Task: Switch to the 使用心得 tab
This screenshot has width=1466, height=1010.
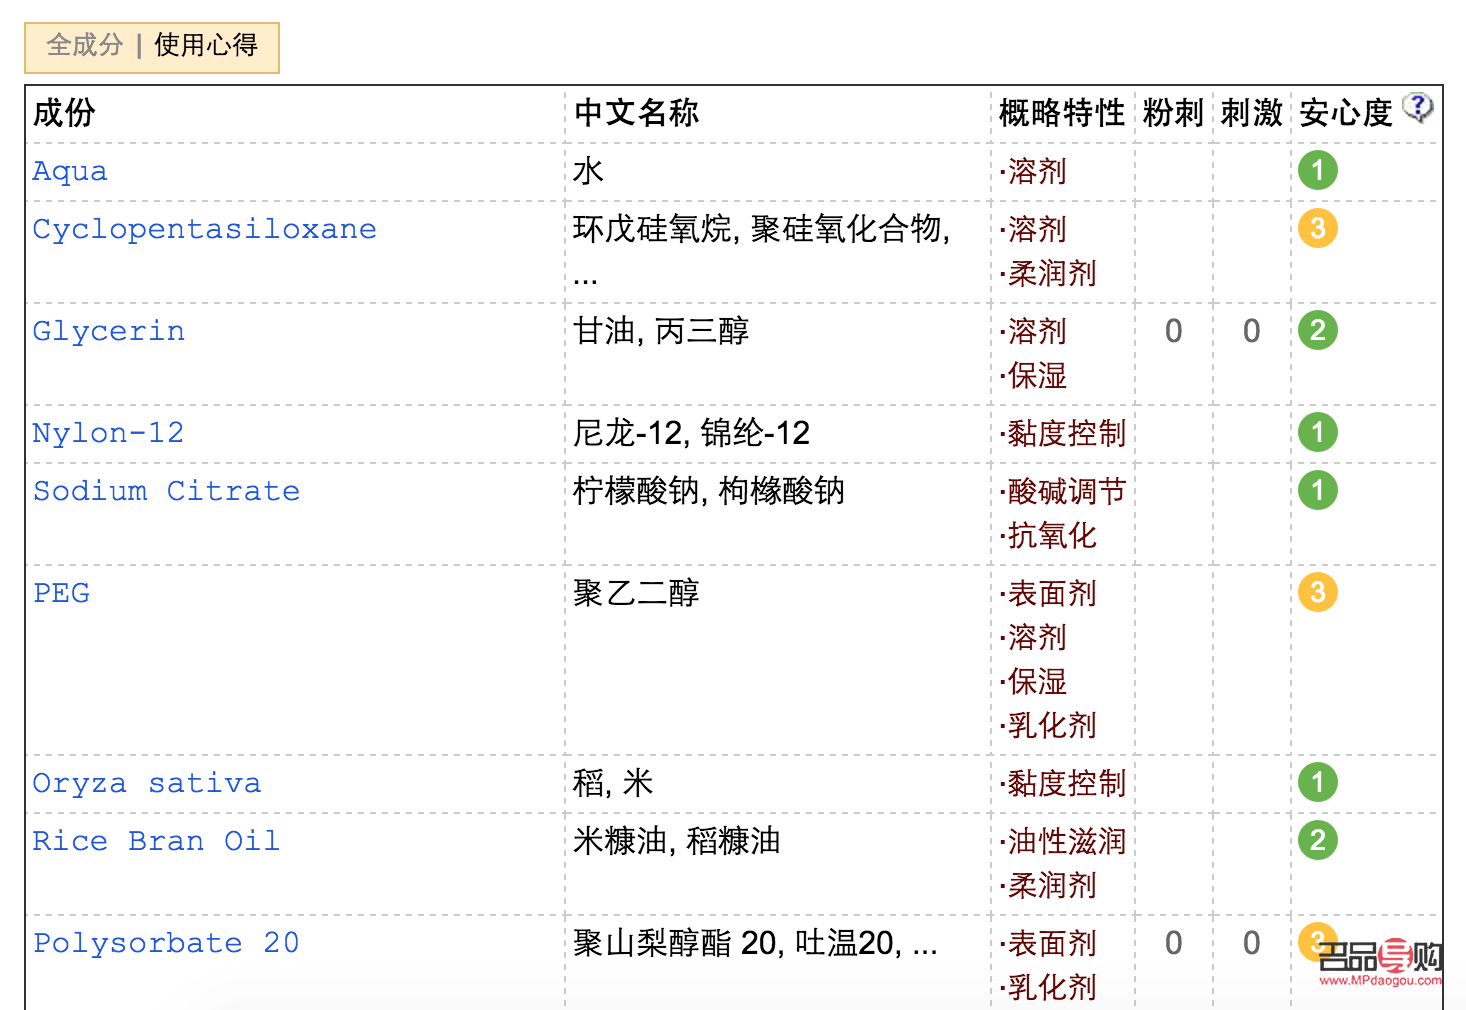Action: coord(205,46)
